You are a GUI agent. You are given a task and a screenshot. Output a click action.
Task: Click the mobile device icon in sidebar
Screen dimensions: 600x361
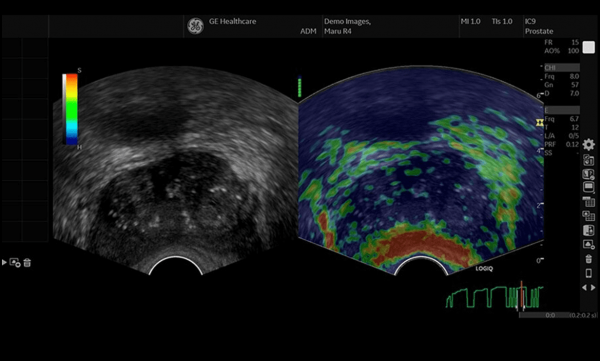click(589, 273)
